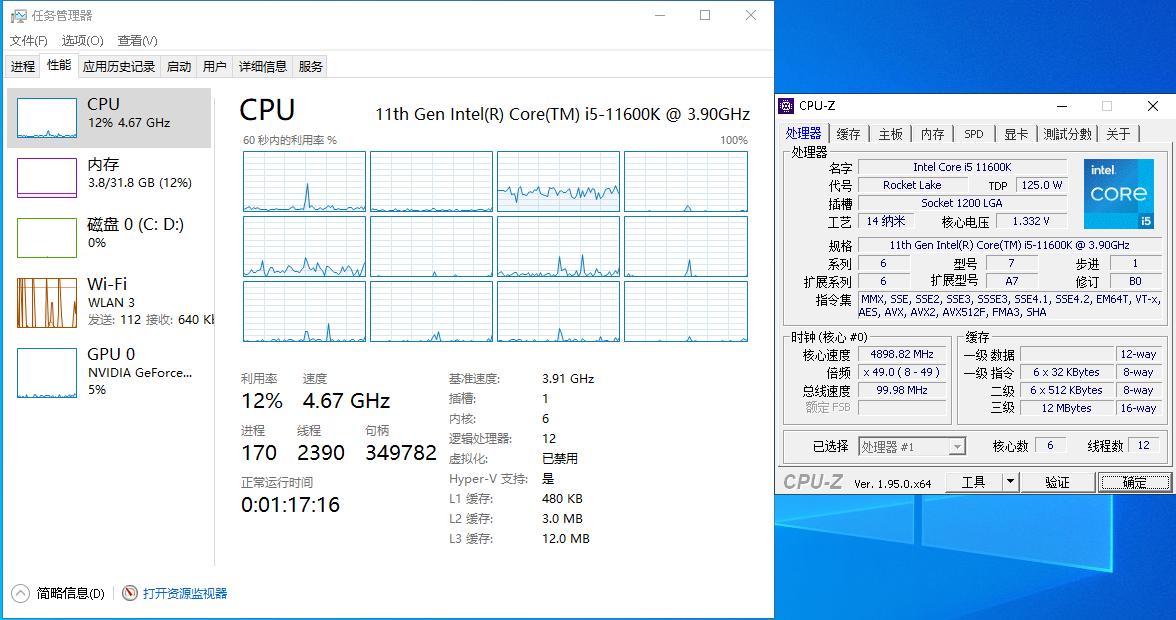Click the resource monitor icon at bottom
Image resolution: width=1176 pixels, height=620 pixels.
[x=130, y=594]
